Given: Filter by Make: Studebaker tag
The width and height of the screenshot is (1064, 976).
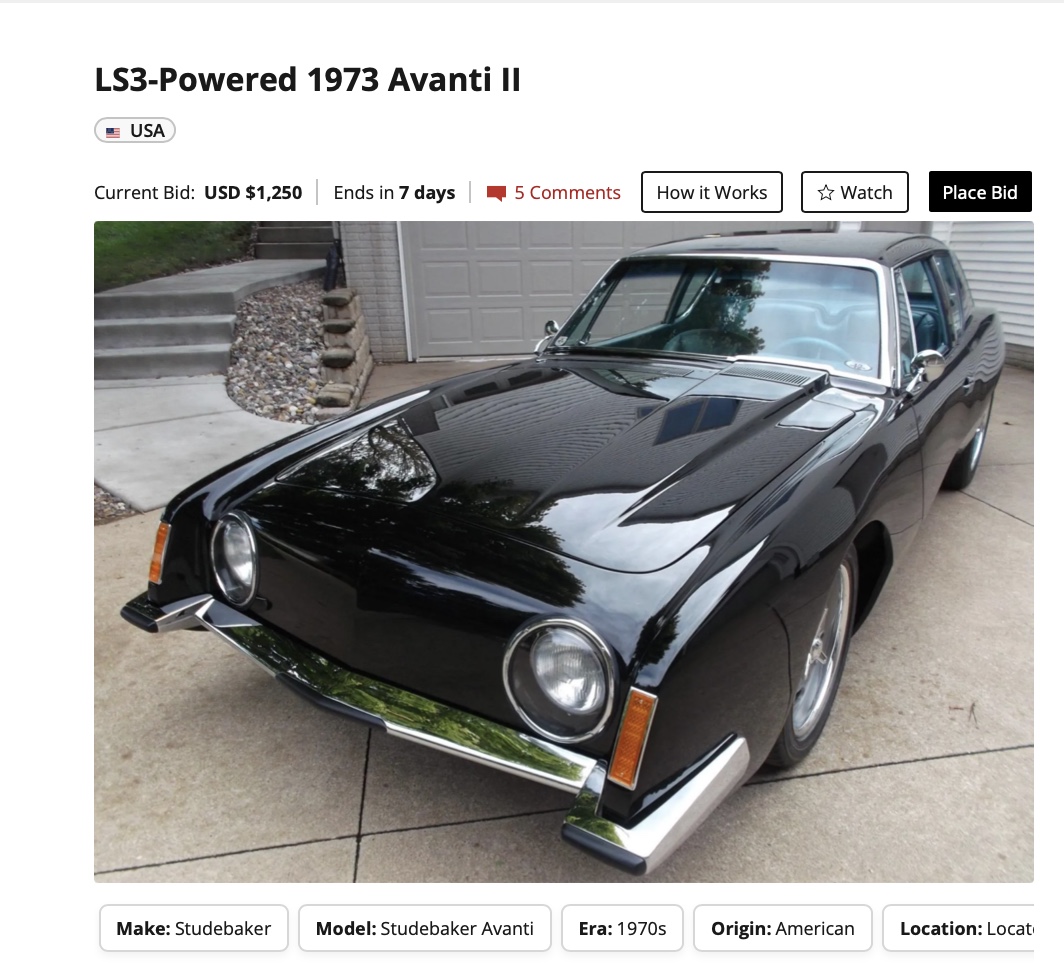Looking at the screenshot, I should tap(193, 928).
